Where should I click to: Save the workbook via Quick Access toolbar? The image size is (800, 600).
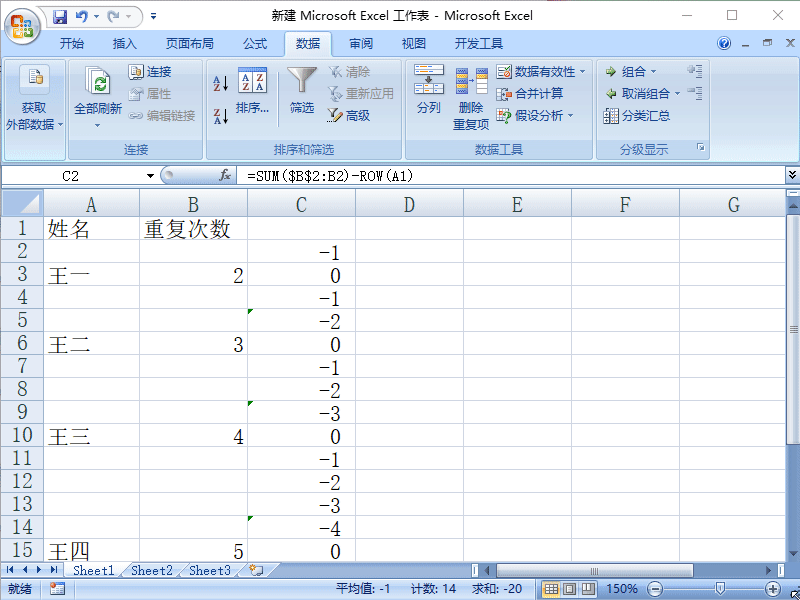[59, 14]
